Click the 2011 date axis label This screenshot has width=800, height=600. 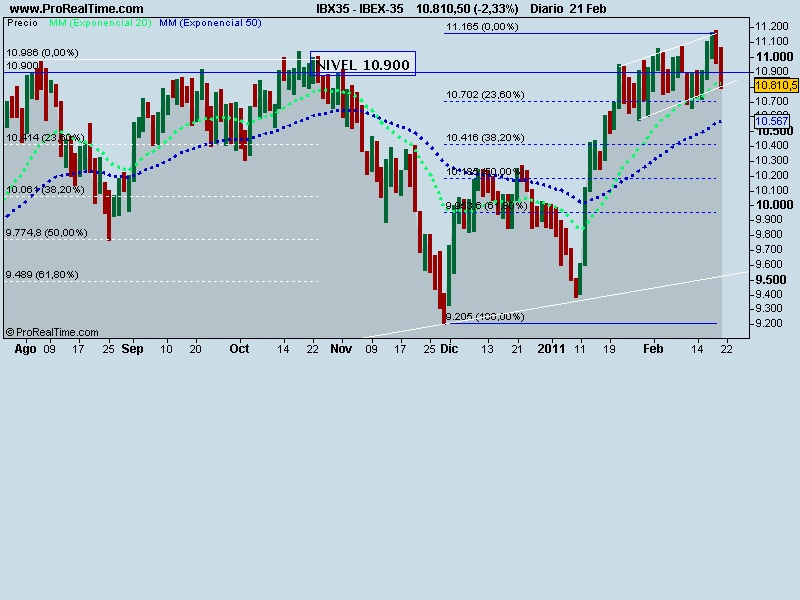point(552,349)
